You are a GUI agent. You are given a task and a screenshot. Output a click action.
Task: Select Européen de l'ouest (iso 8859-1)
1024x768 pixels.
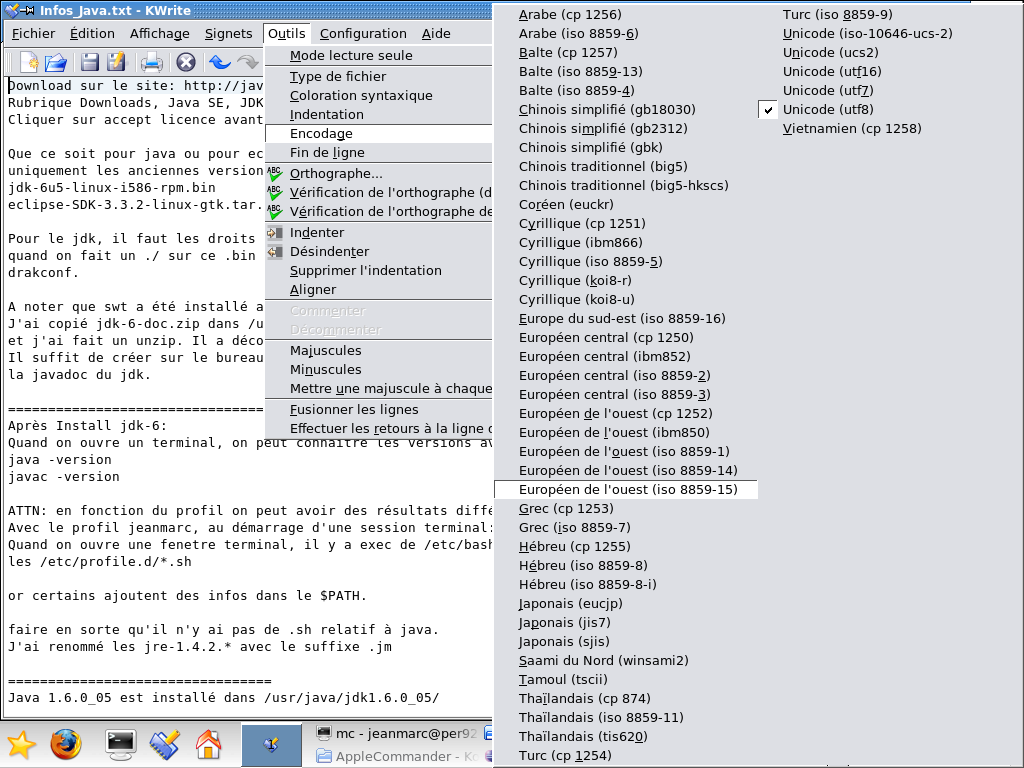tap(626, 451)
